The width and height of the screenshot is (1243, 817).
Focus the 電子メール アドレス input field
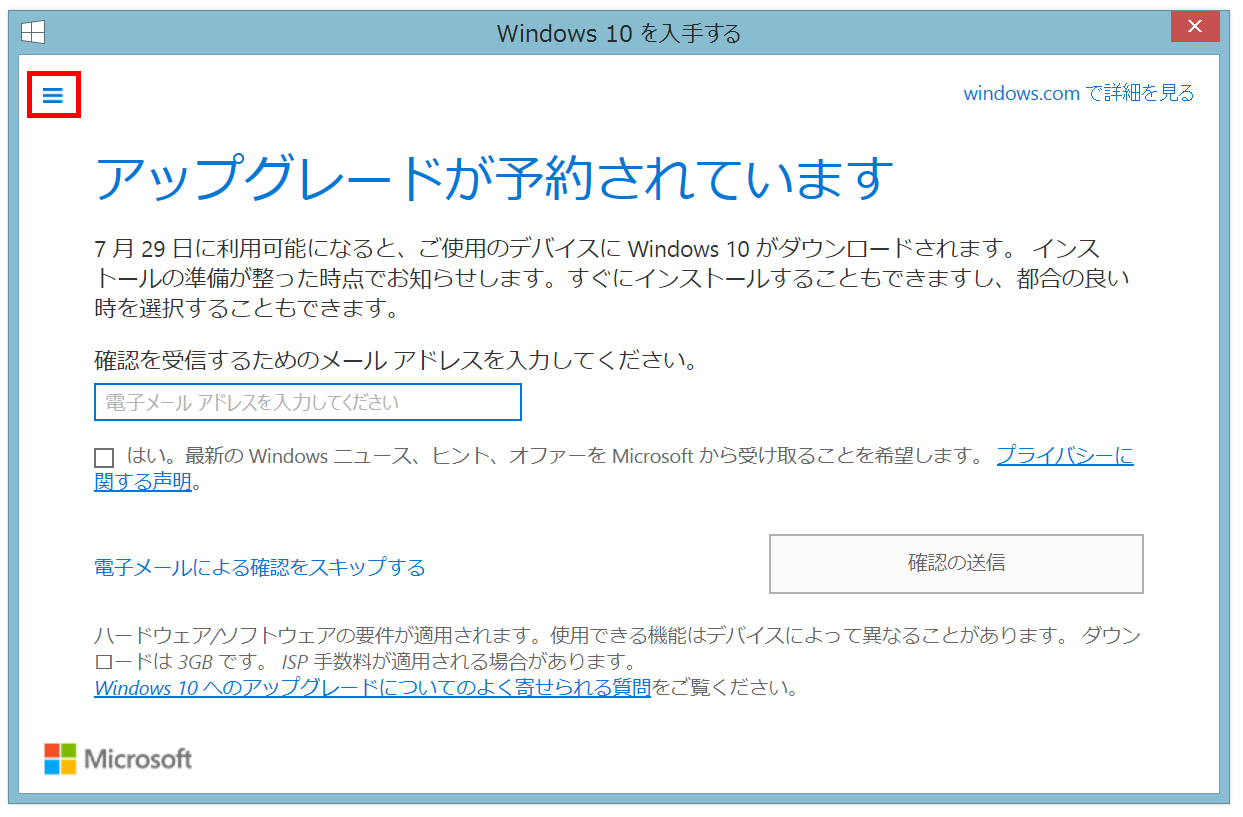(x=308, y=402)
